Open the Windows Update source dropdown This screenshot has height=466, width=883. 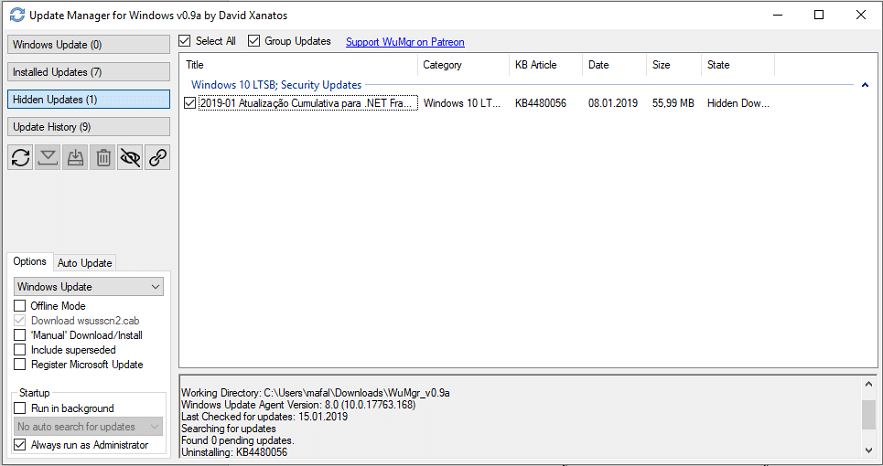click(88, 286)
